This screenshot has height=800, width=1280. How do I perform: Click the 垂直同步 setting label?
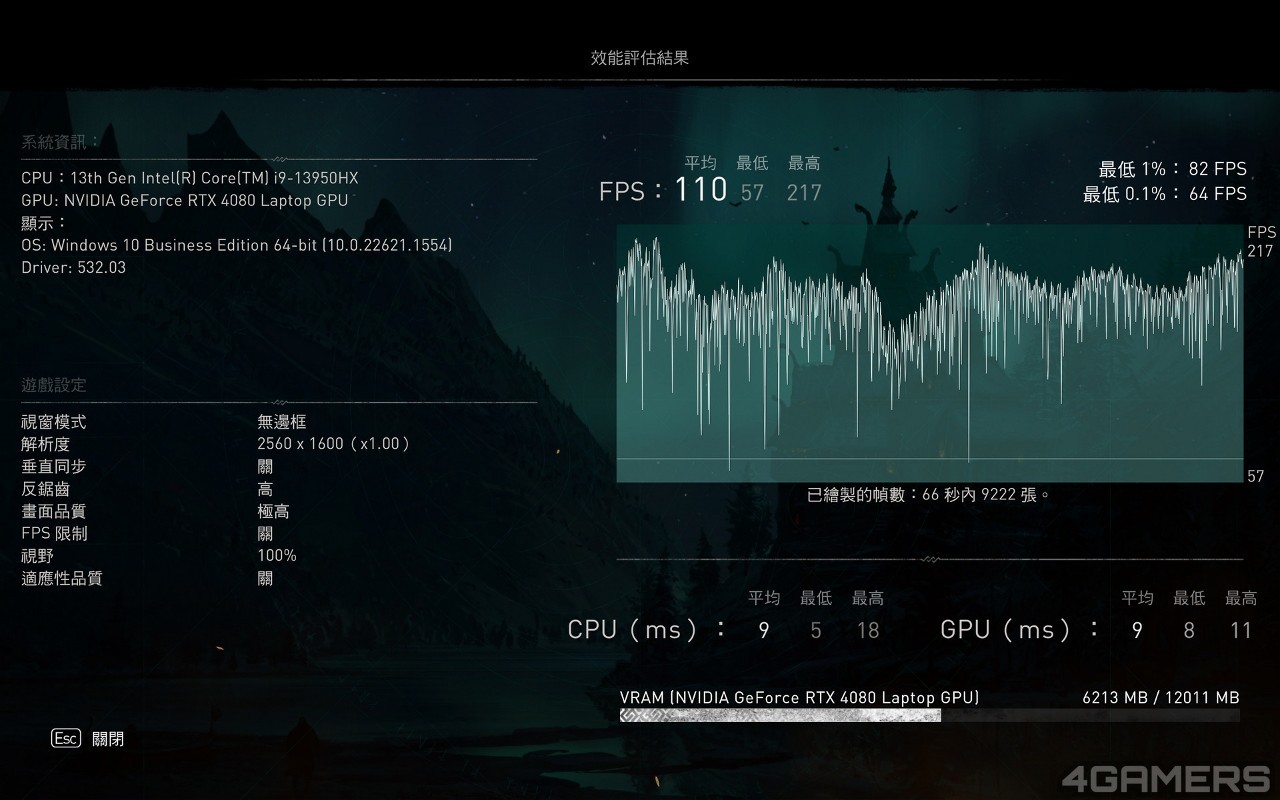click(54, 467)
